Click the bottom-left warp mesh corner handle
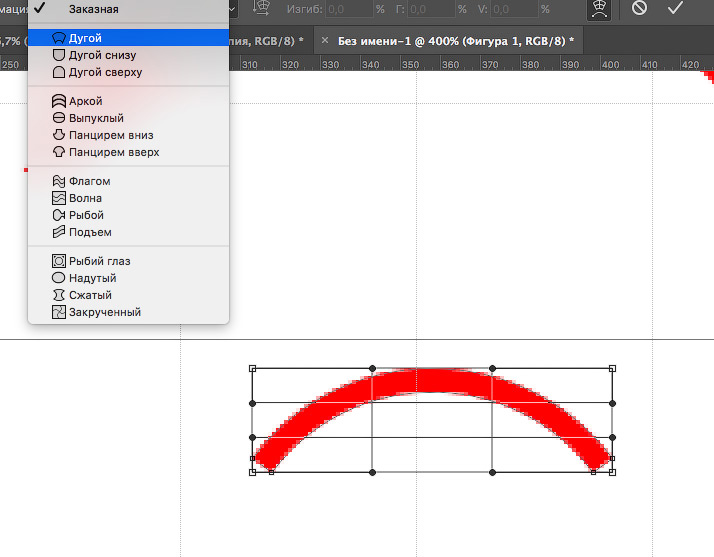This screenshot has height=557, width=714. tap(253, 472)
